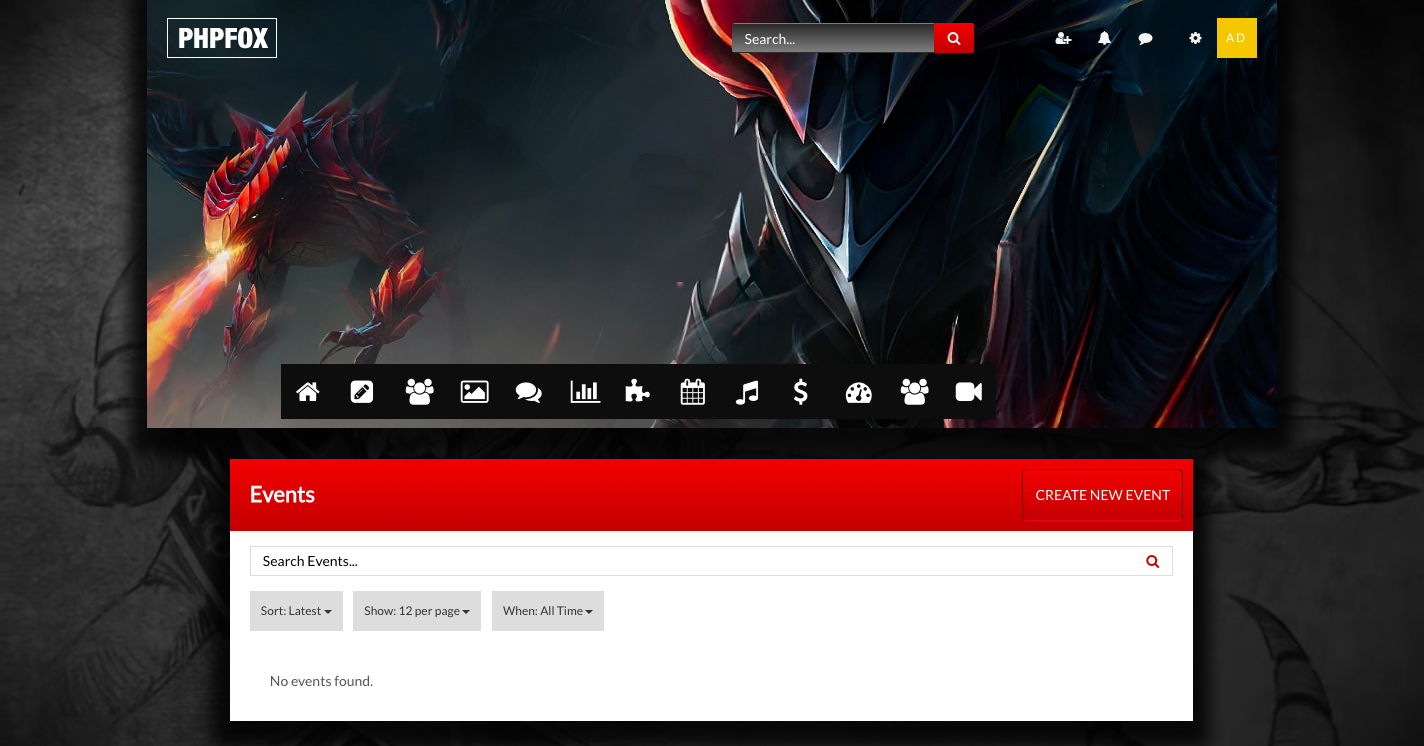Click the PHPFOX logo
The height and width of the screenshot is (746, 1424).
(x=222, y=38)
